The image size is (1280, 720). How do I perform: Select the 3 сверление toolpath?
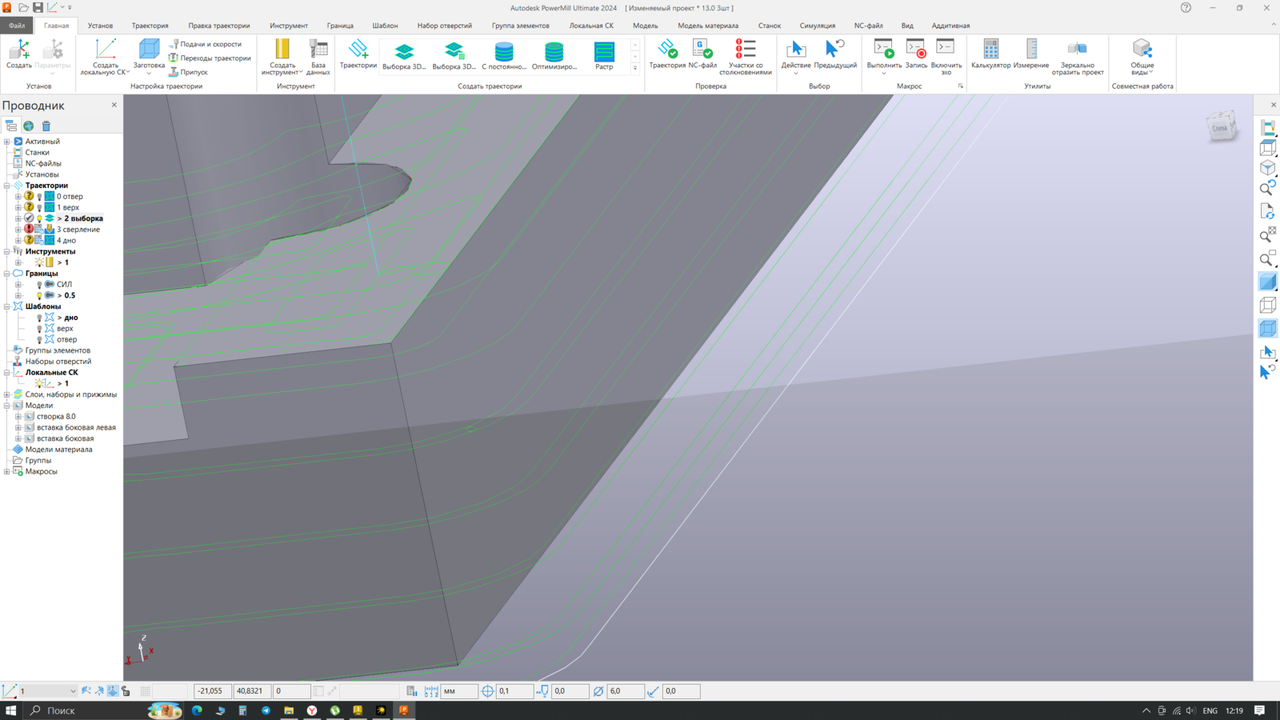78,230
